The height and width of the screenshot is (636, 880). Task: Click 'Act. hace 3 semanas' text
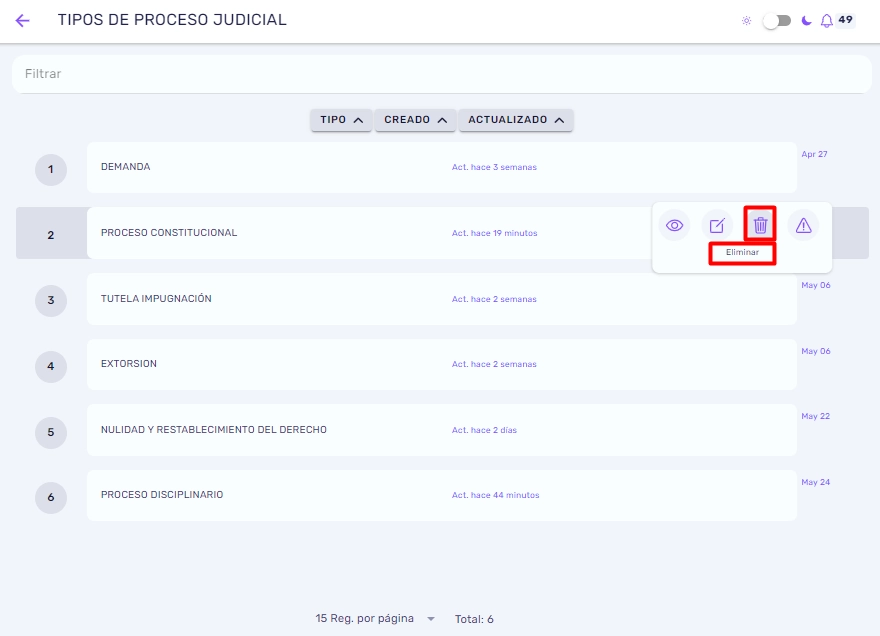[494, 167]
